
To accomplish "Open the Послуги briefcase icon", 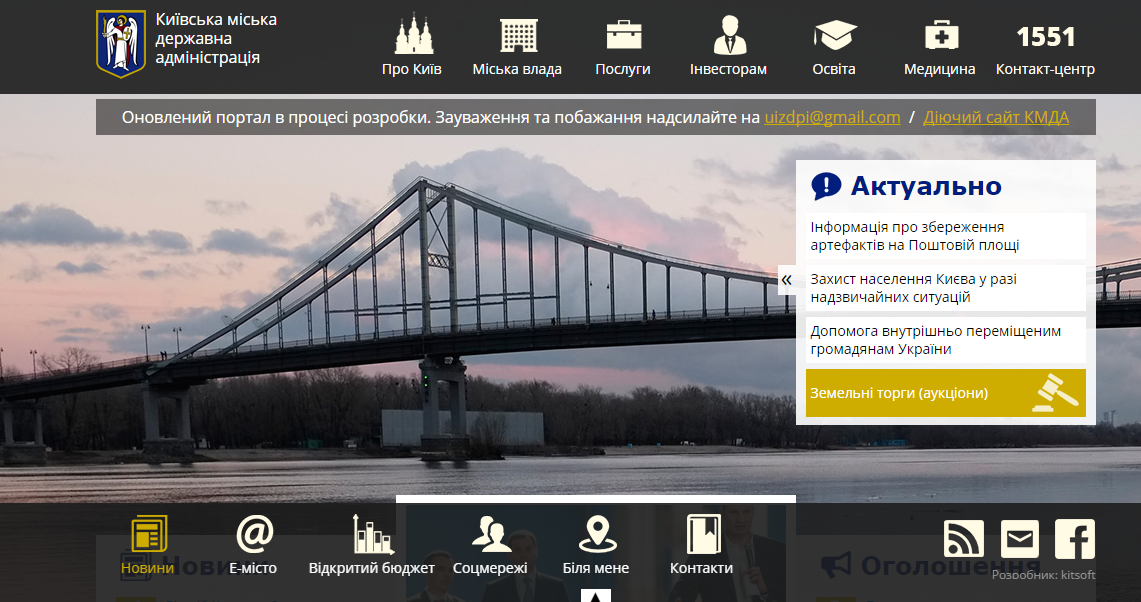I will pyautogui.click(x=623, y=35).
